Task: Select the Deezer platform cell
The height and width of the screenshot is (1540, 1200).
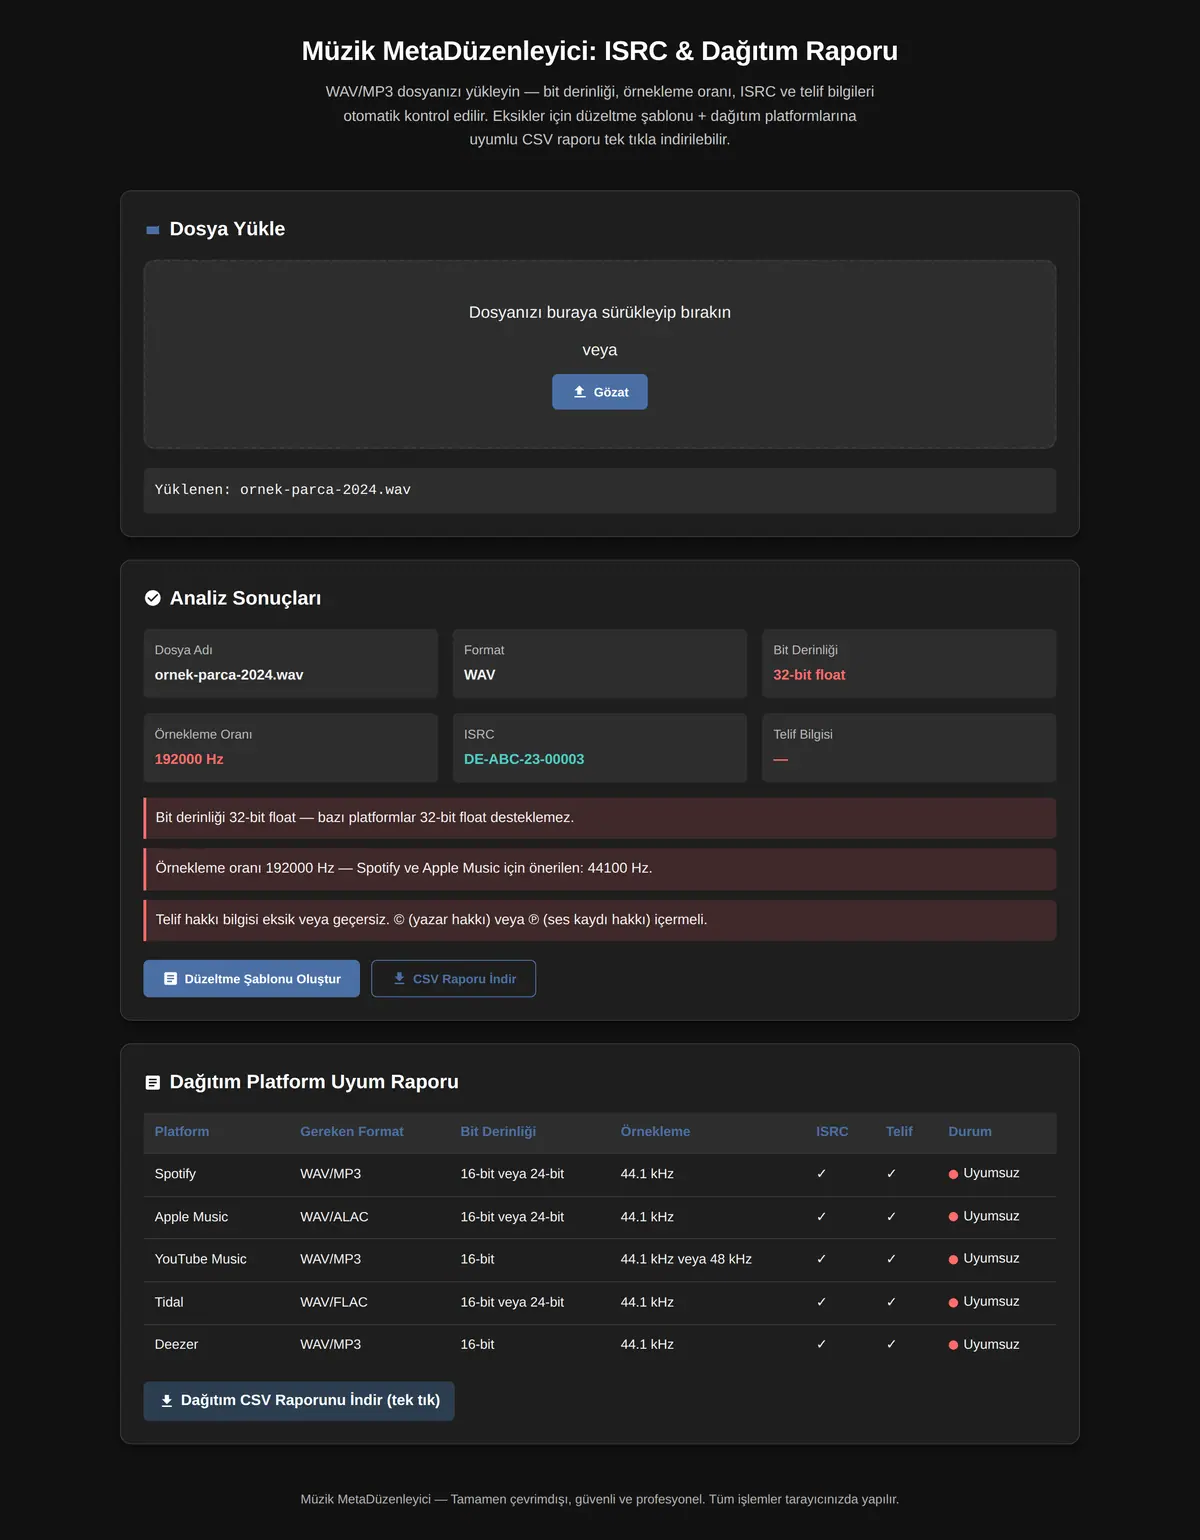Action: [x=176, y=1344]
